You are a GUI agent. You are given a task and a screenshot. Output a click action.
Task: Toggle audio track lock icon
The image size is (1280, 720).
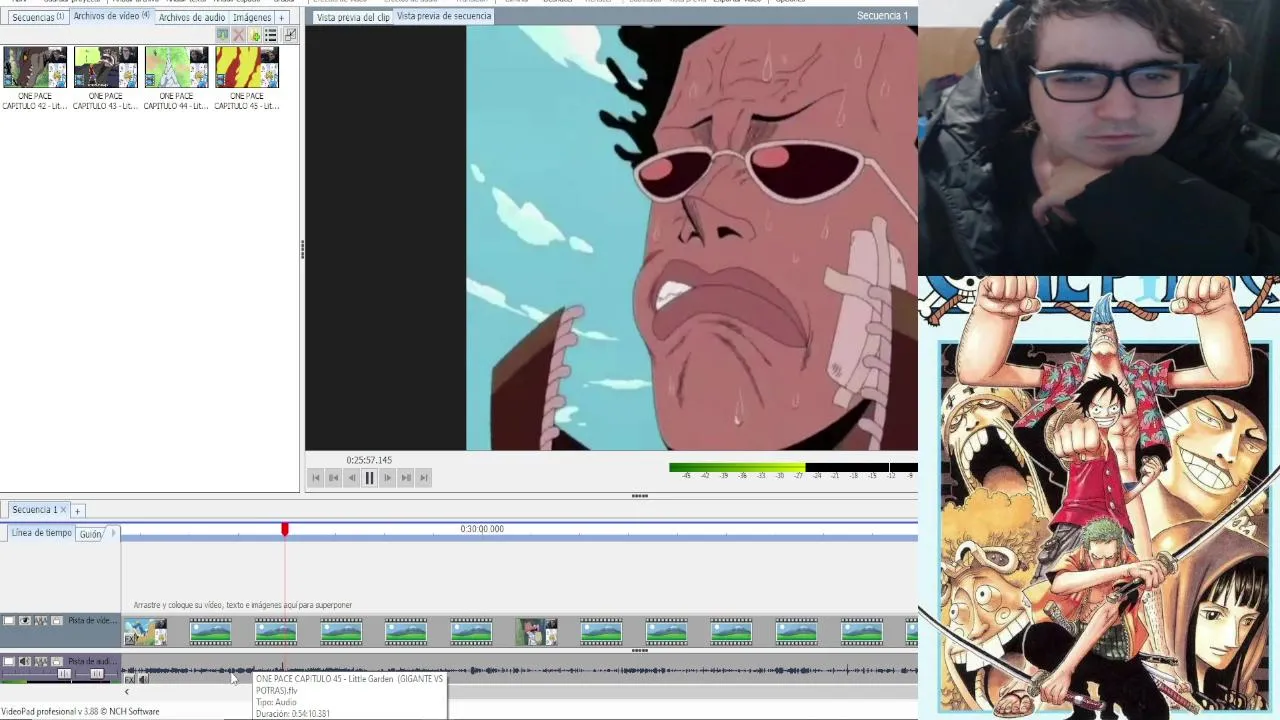pos(57,661)
